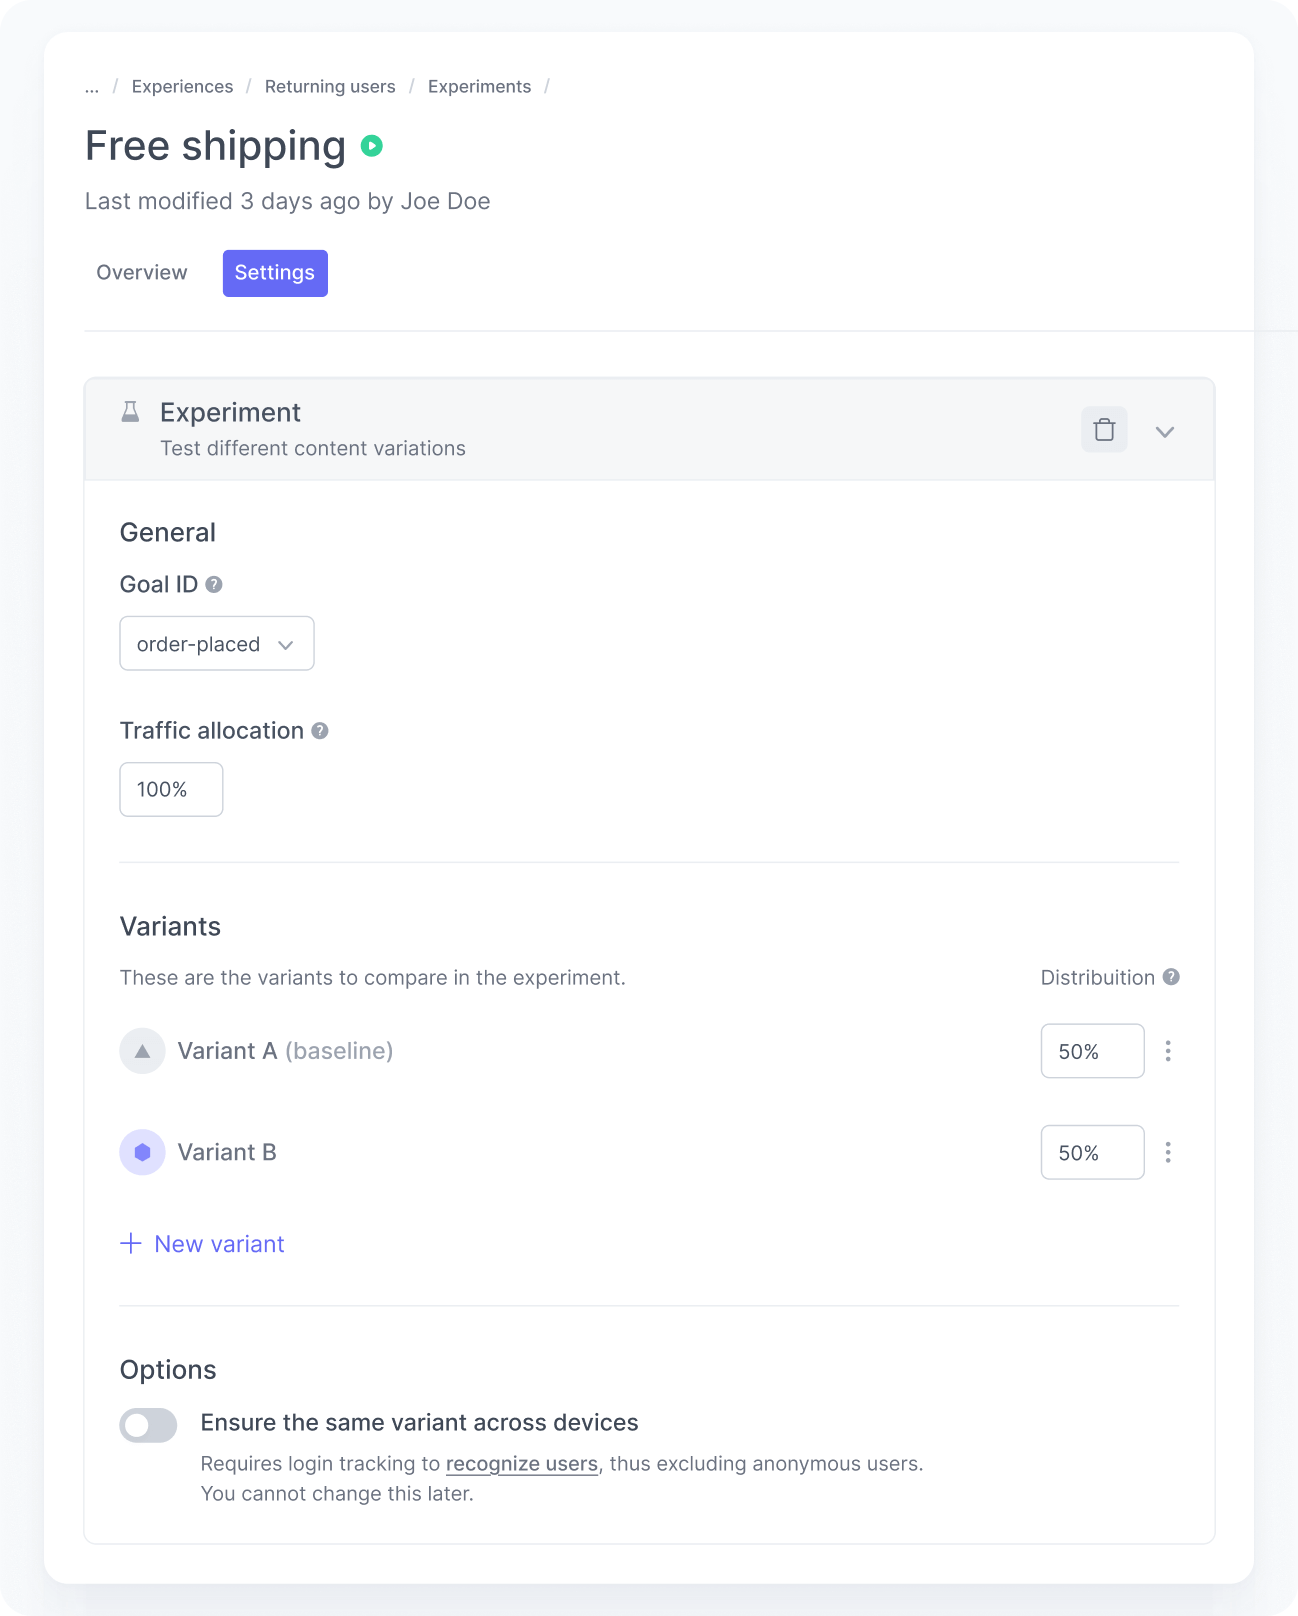Click the Goal ID help icon
Viewport: 1298px width, 1616px height.
click(x=214, y=585)
